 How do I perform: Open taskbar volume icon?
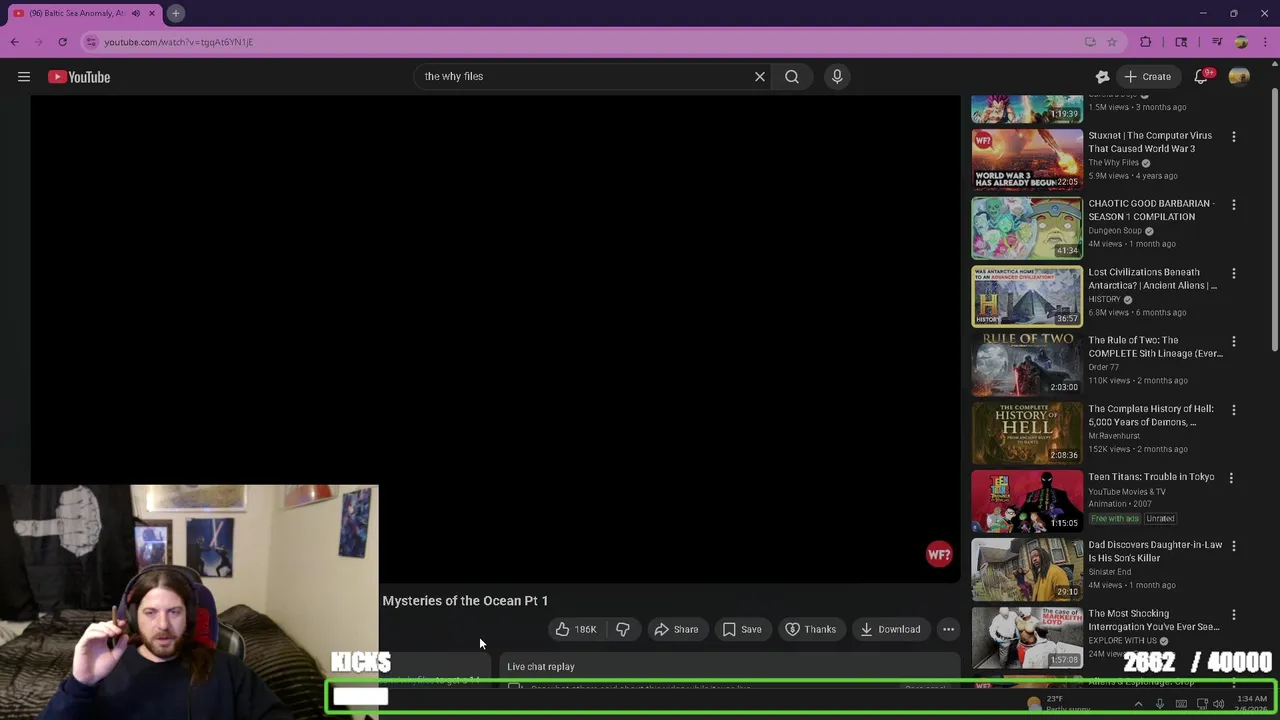tap(1218, 704)
